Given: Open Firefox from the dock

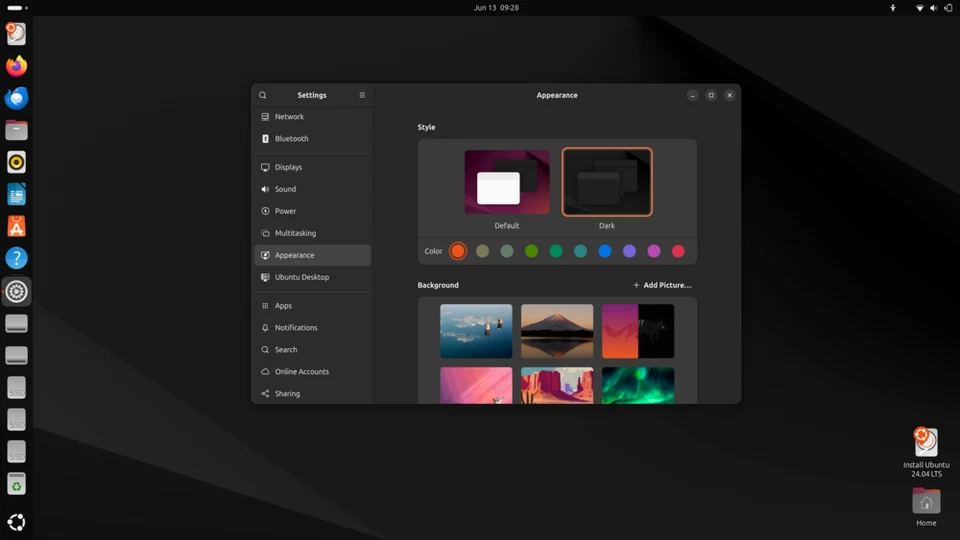Looking at the screenshot, I should pyautogui.click(x=16, y=66).
